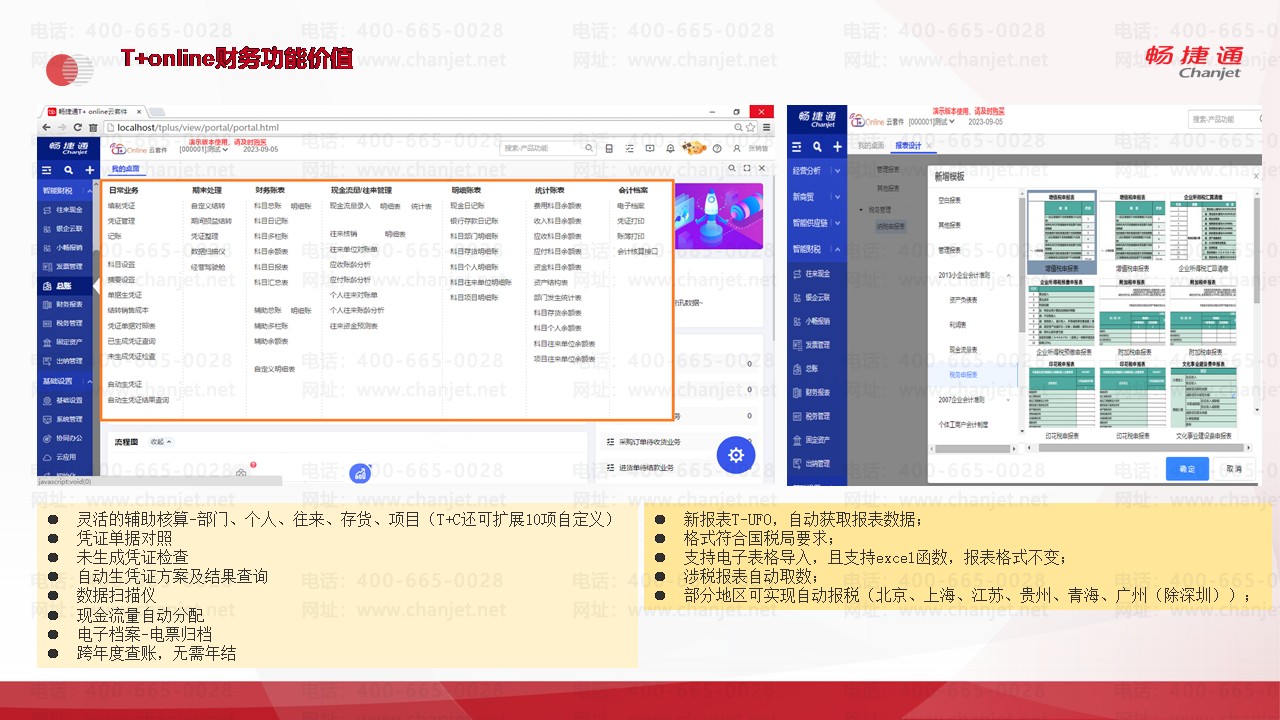Open 科目总账 under 财务账表
The image size is (1280, 720).
point(268,206)
